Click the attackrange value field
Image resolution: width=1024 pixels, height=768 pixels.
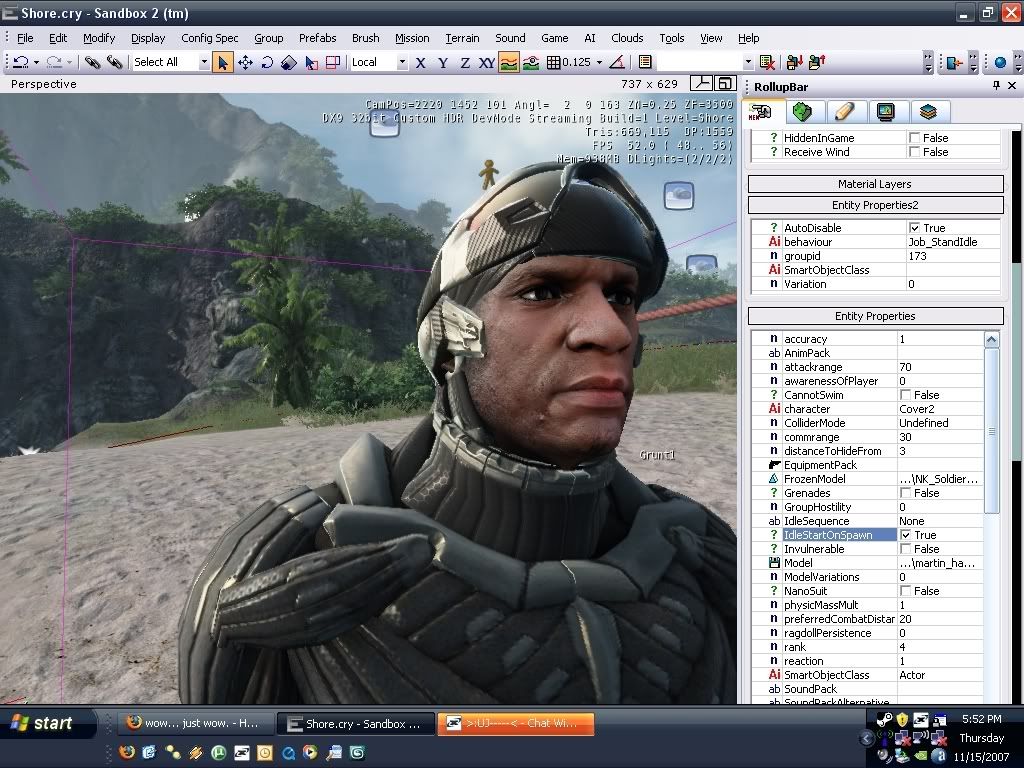[x=940, y=367]
